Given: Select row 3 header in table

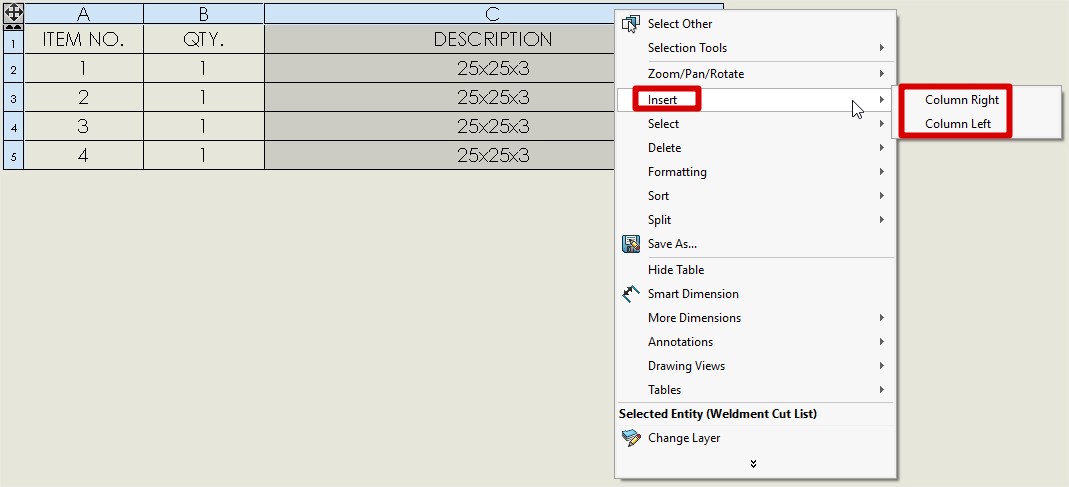Looking at the screenshot, I should coord(13,99).
